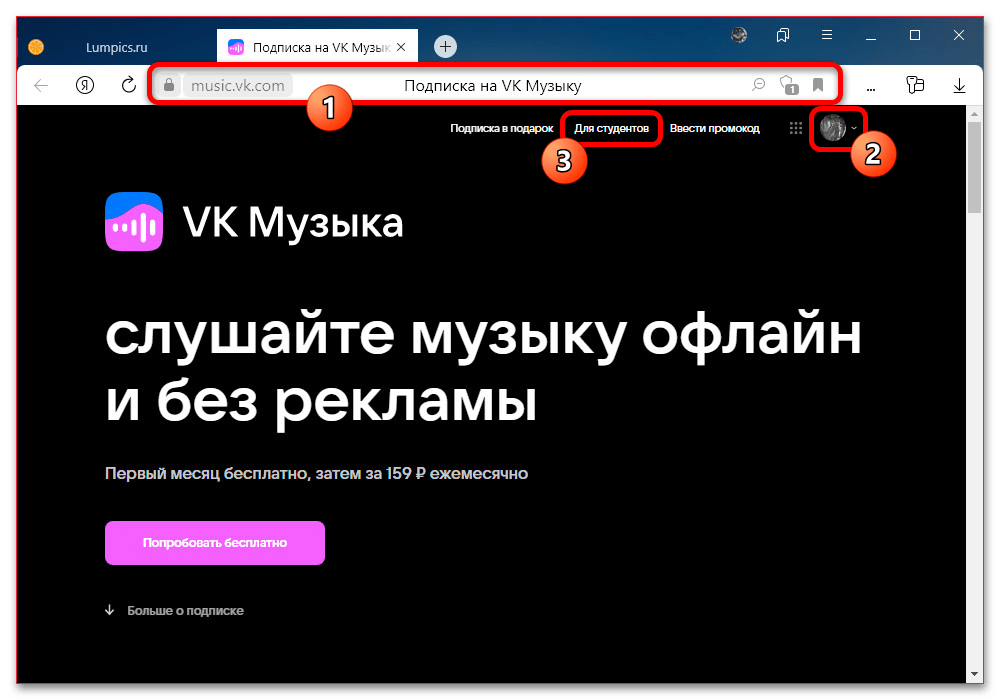Click the orange icon on the Lumpics.ru tab
Viewport: 1000px width, 700px height.
tap(36, 47)
